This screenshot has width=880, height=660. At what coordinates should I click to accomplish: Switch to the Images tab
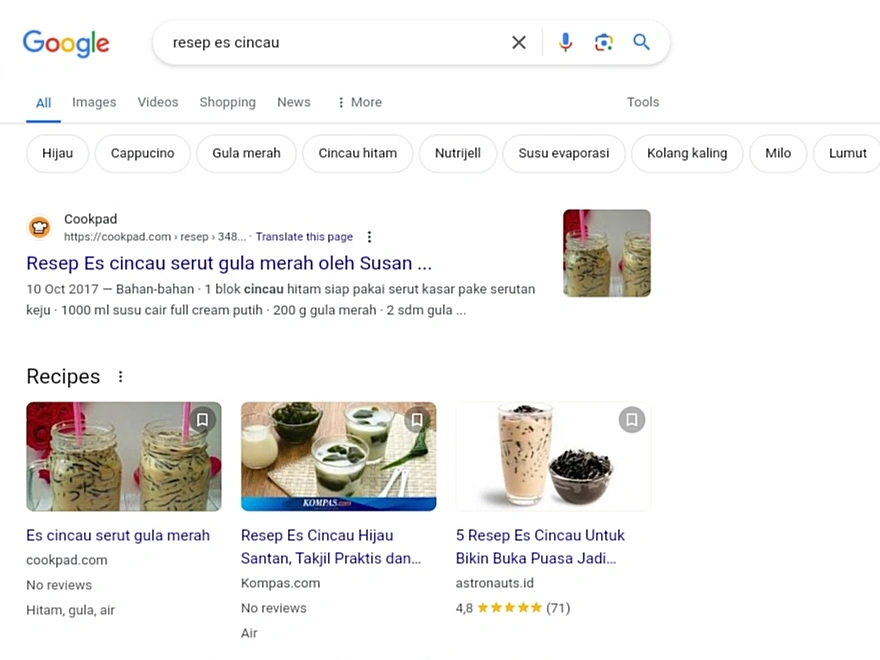coord(94,102)
